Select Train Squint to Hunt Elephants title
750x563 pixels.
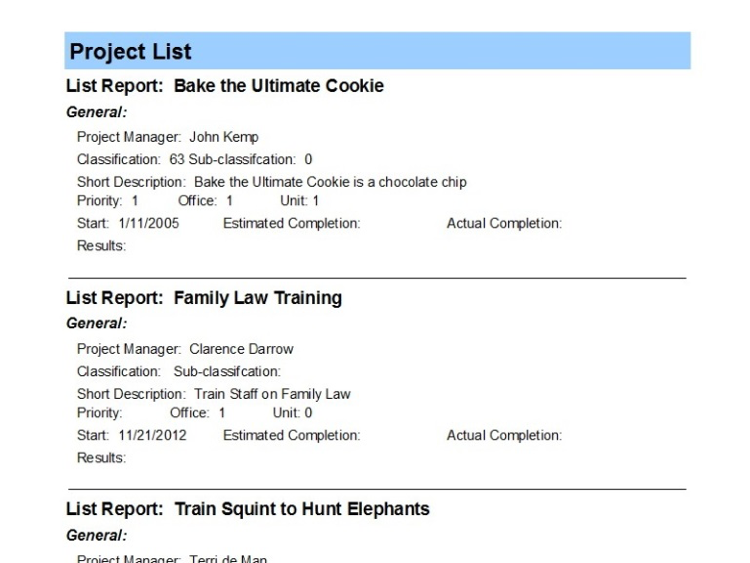click(248, 510)
